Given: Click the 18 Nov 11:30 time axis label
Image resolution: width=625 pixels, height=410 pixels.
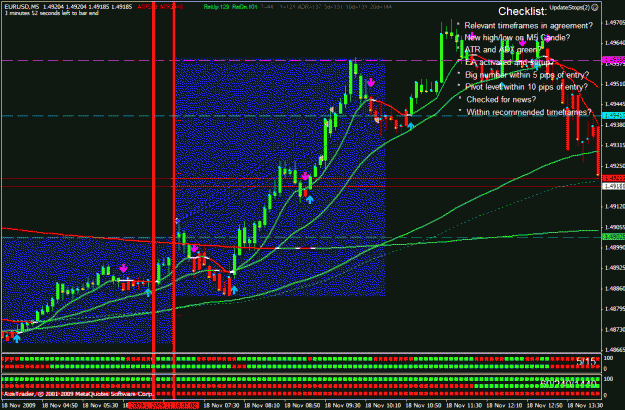Looking at the screenshot, I should 462,406.
